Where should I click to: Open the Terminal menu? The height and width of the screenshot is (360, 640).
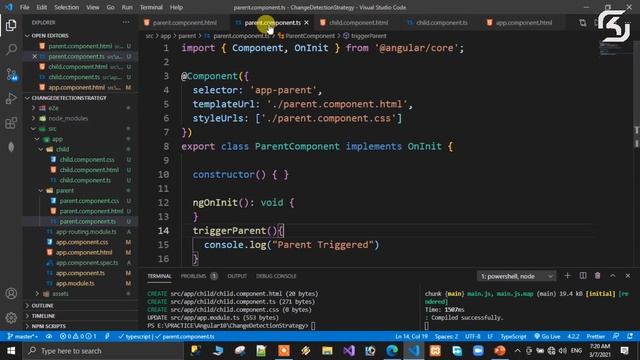[x=151, y=7]
